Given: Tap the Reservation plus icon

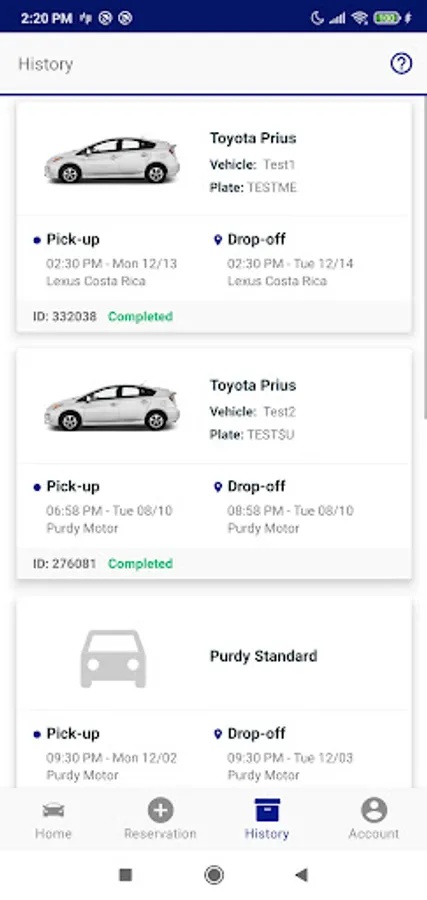Looking at the screenshot, I should [160, 810].
